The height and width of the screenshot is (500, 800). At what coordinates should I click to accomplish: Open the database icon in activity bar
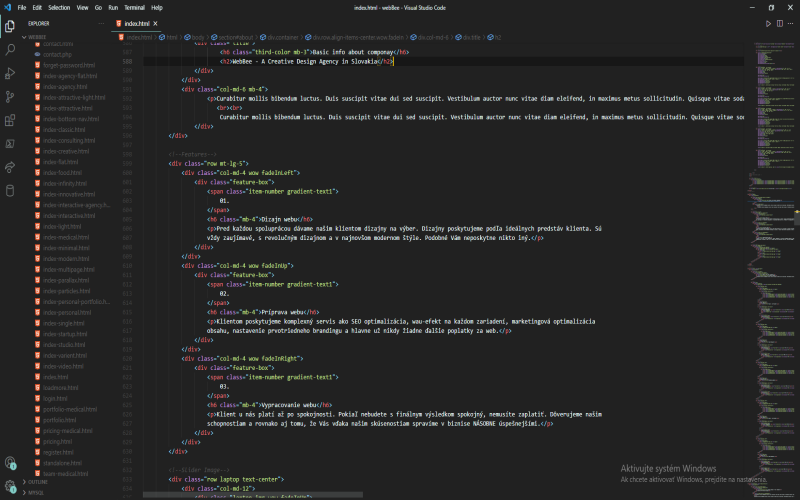(x=10, y=191)
